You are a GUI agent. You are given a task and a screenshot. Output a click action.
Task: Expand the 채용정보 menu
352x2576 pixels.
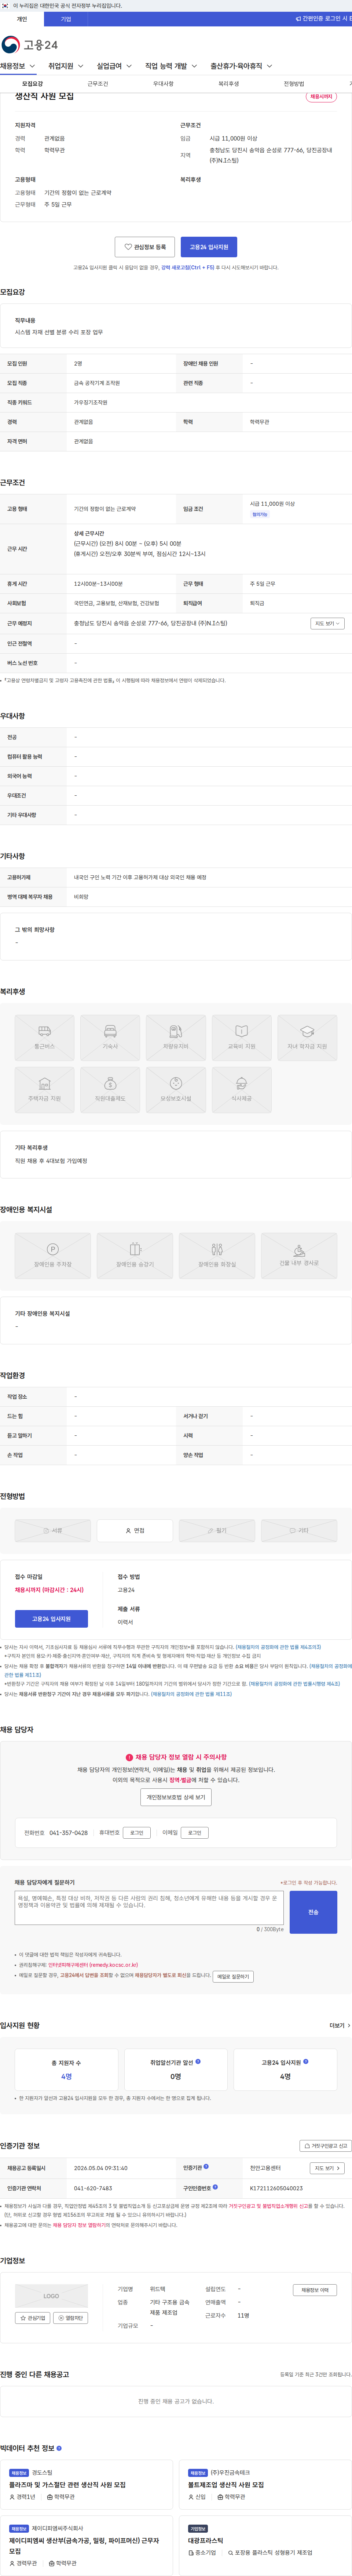[x=18, y=66]
